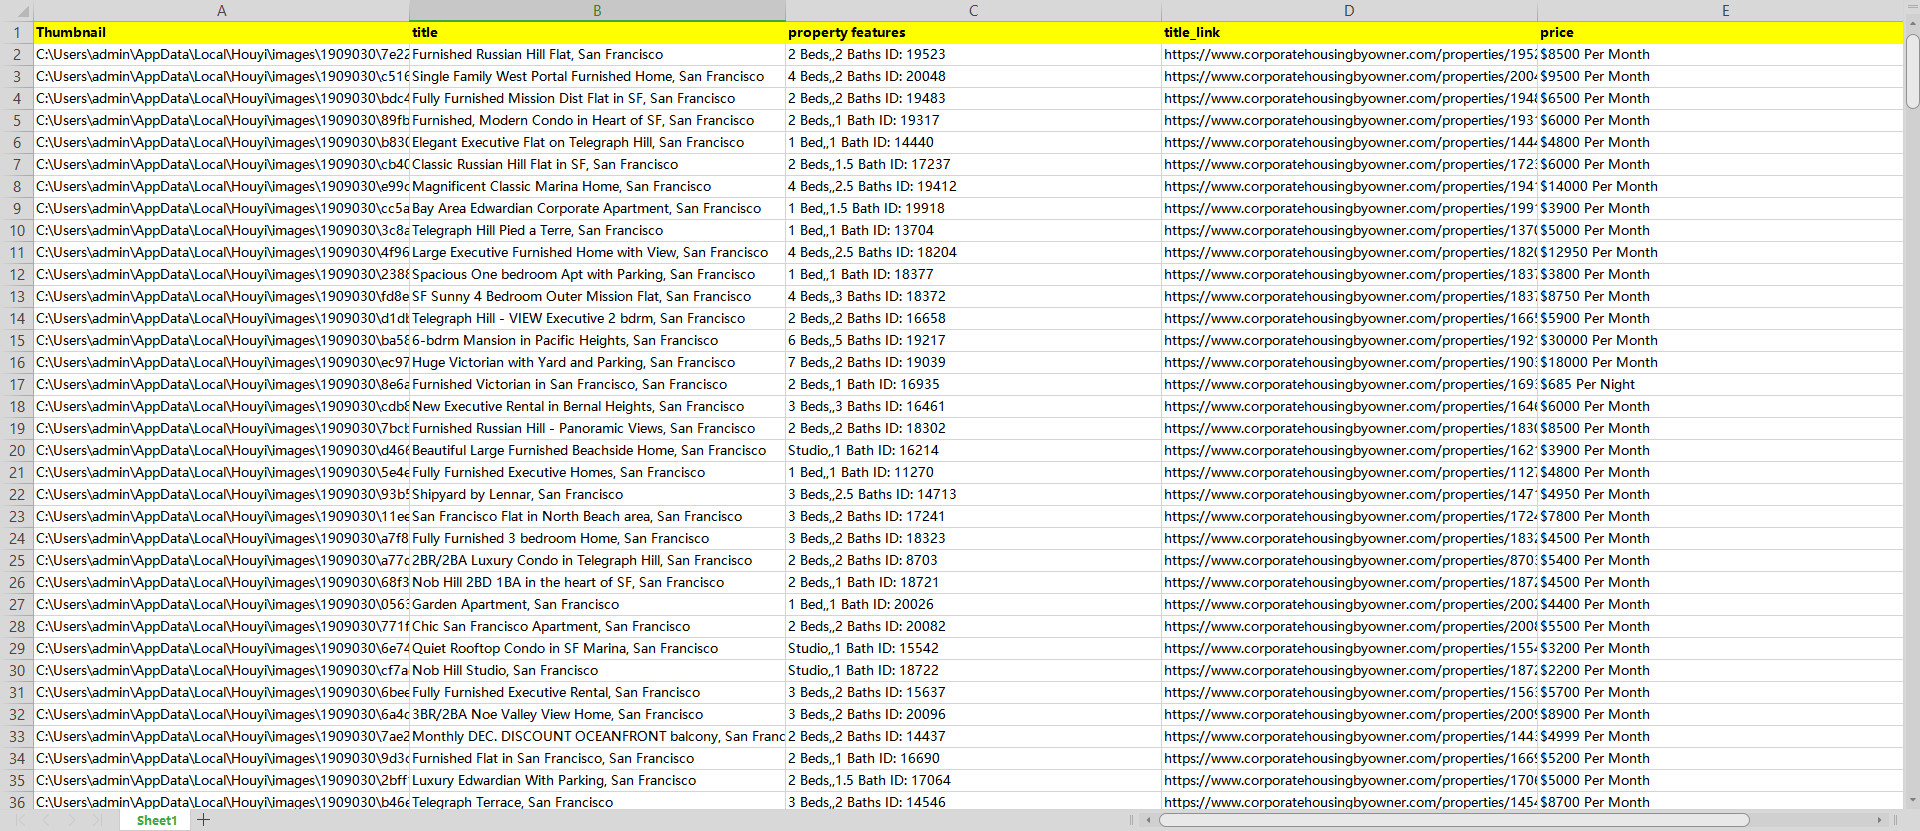Screen dimensions: 1920x831
Task: Select cell 'Monthly DEC. DISCOUNT OCEANFRONT balcony'
Action: coord(597,736)
